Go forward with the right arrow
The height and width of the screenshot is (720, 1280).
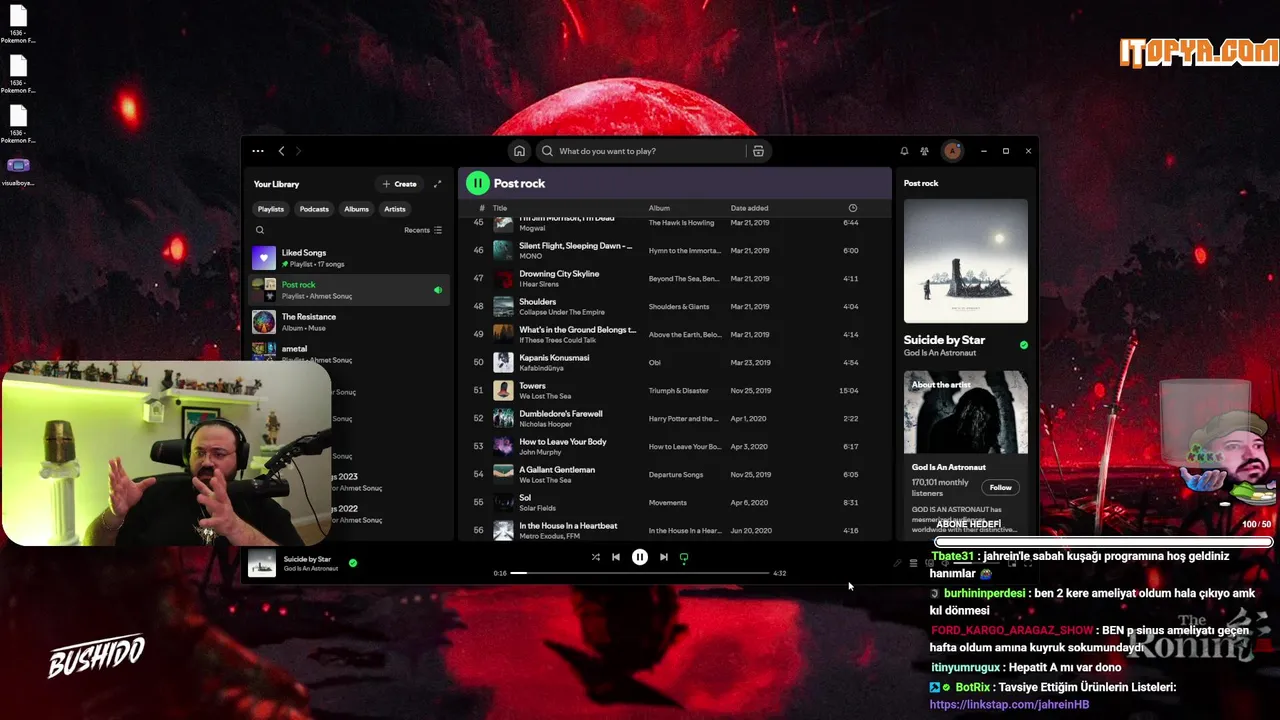pos(298,151)
